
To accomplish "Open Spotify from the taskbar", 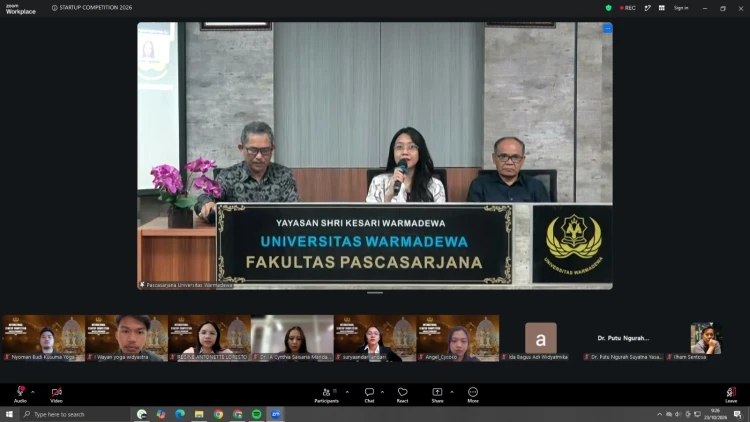I will click(256, 414).
